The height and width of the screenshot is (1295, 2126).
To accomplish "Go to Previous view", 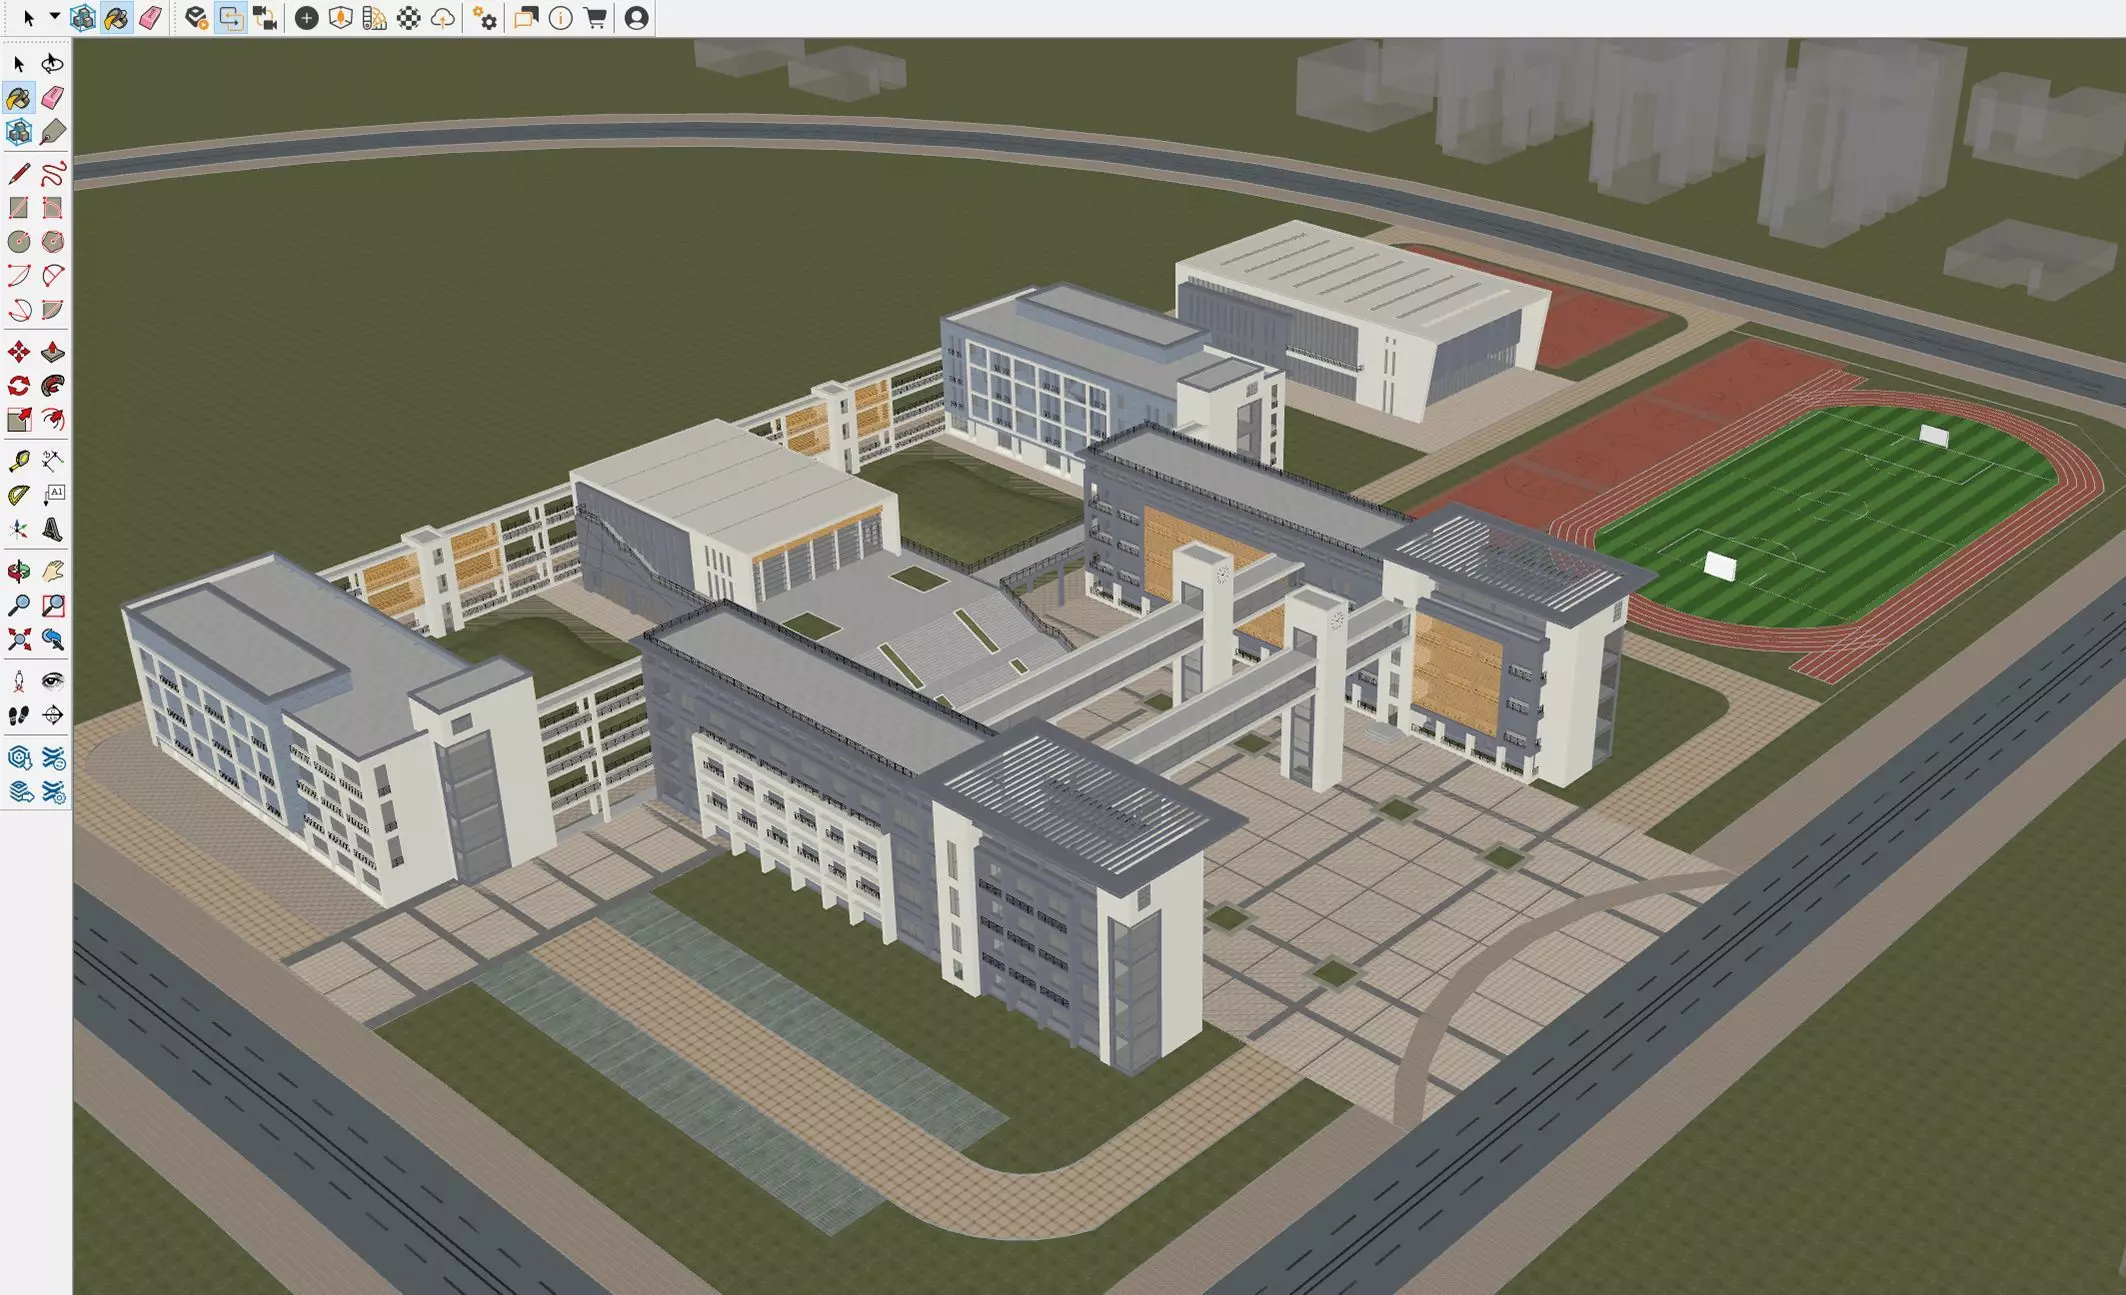I will [x=52, y=640].
